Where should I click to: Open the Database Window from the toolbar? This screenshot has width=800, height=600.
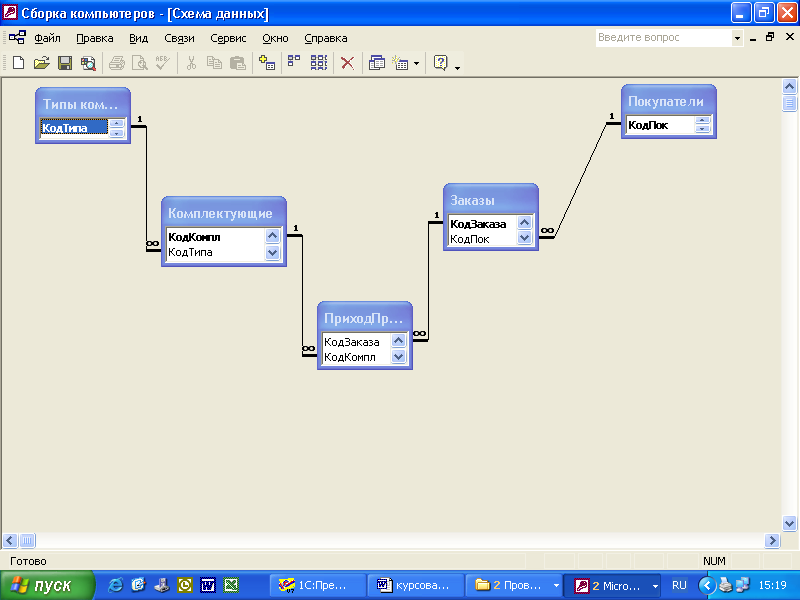[x=377, y=63]
